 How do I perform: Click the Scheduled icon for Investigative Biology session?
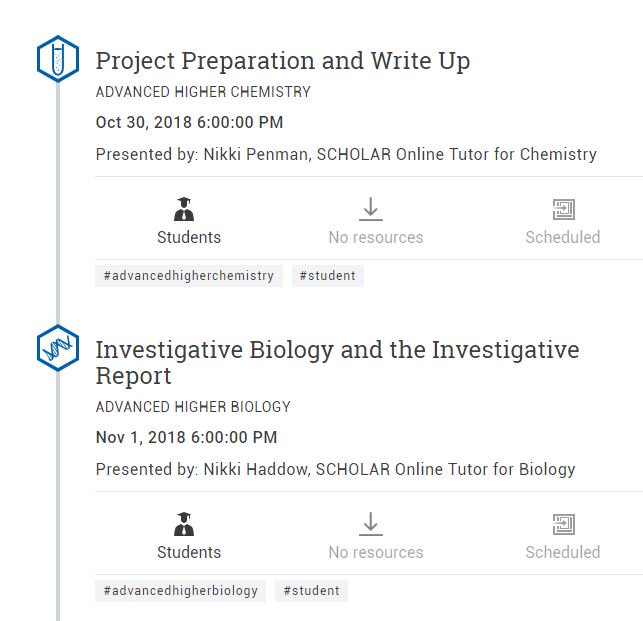coord(564,524)
